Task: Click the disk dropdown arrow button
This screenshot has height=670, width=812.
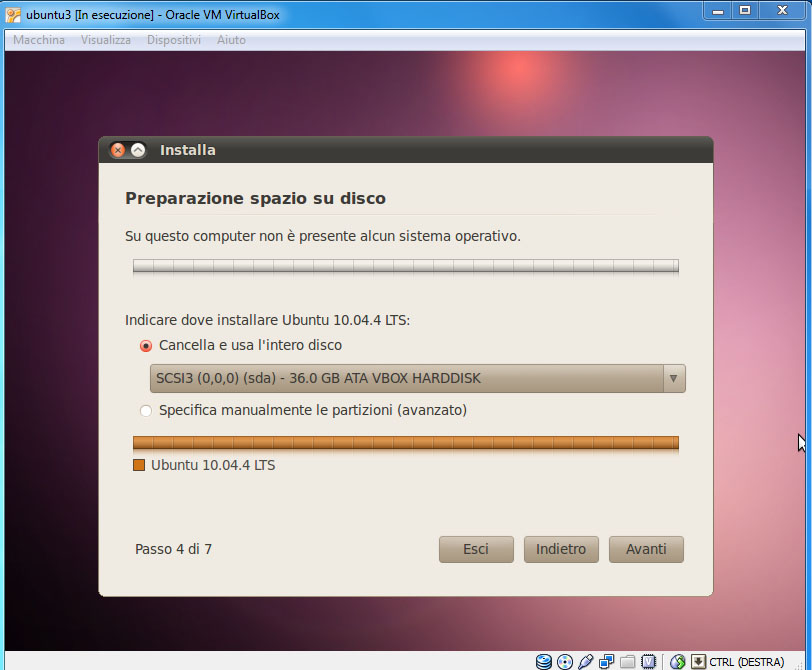Action: (674, 378)
